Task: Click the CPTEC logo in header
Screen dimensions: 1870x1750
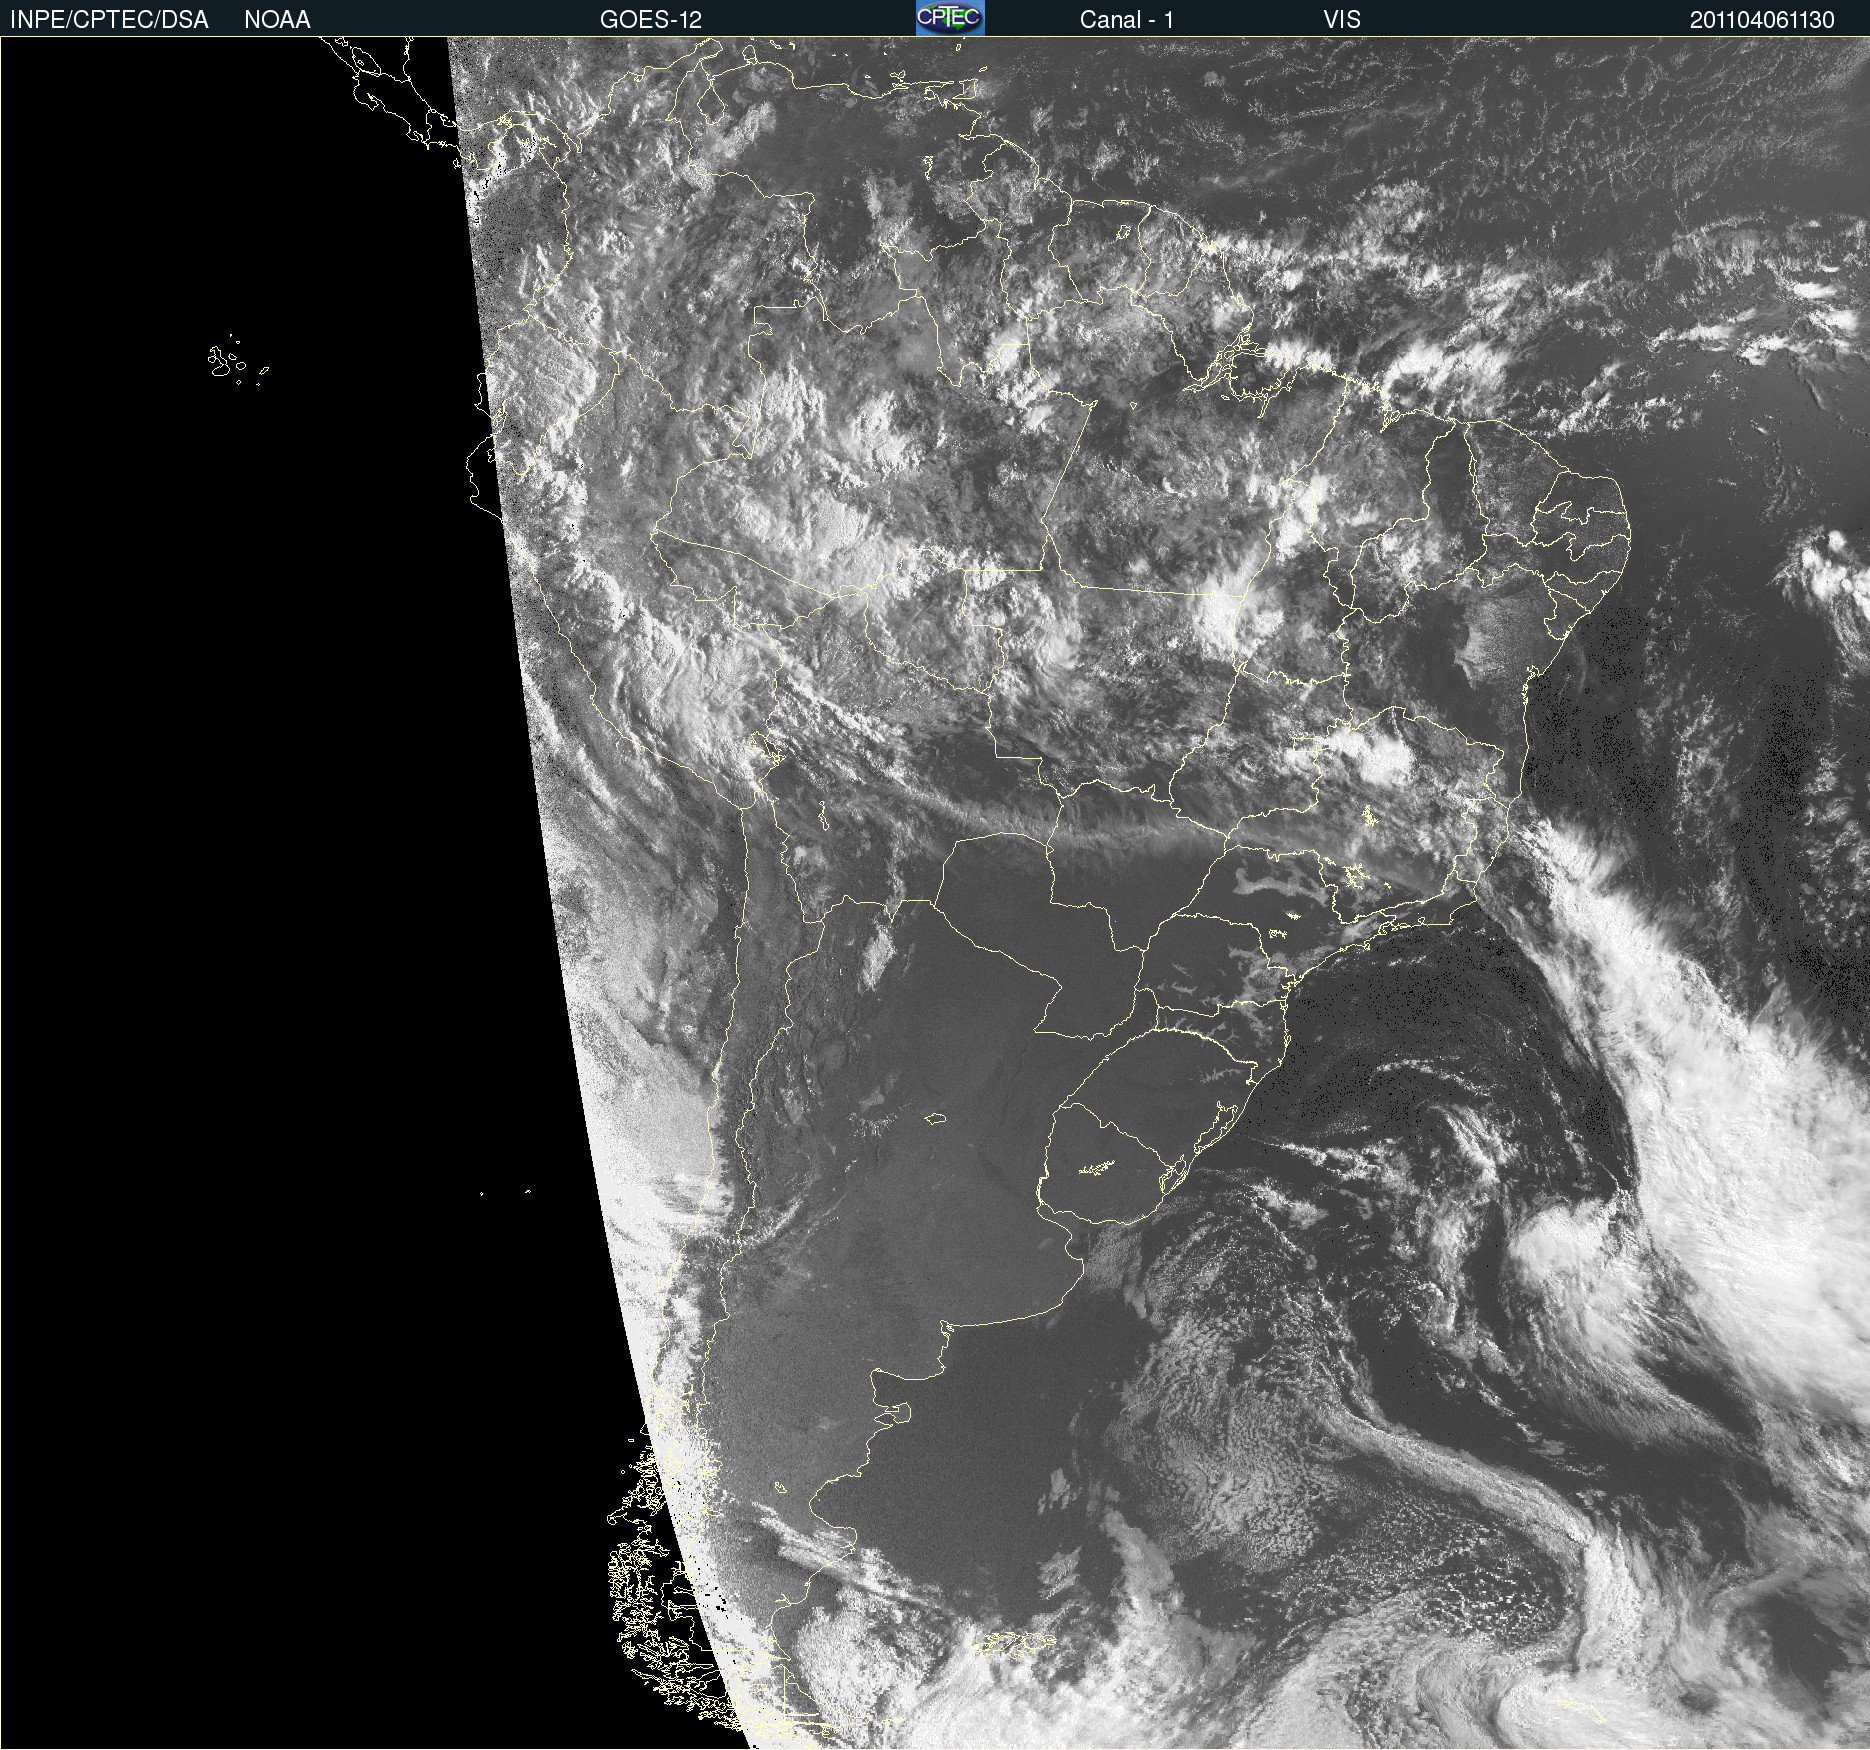Action: pyautogui.click(x=950, y=18)
